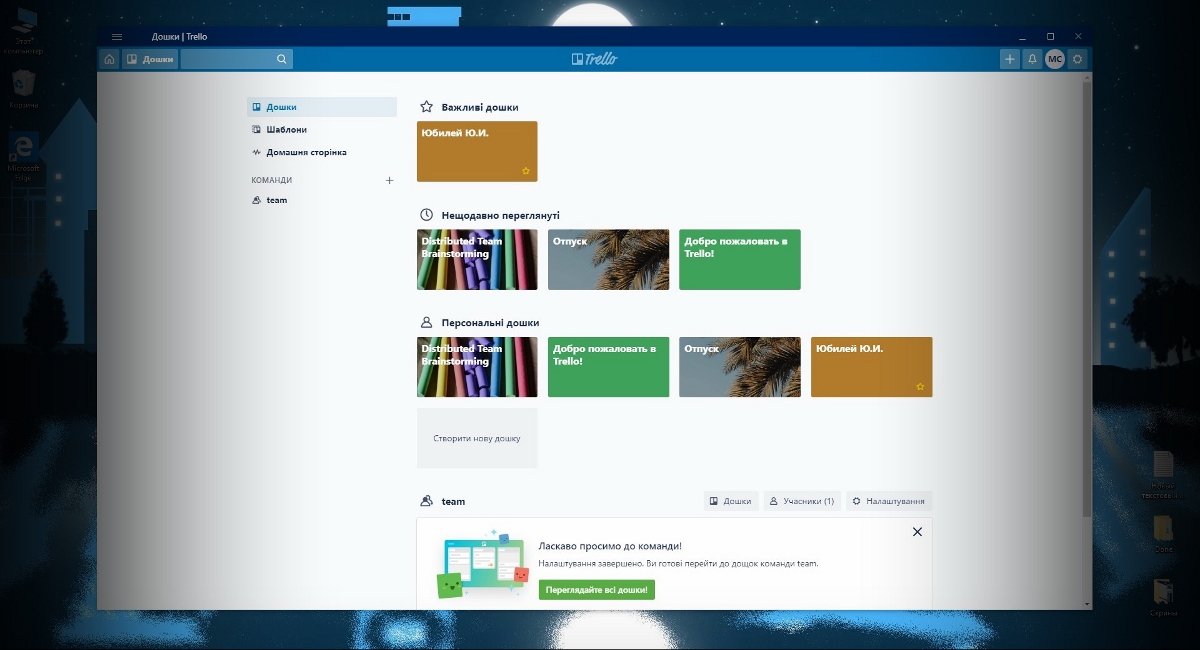Open Шаблони in the left sidebar

322,130
